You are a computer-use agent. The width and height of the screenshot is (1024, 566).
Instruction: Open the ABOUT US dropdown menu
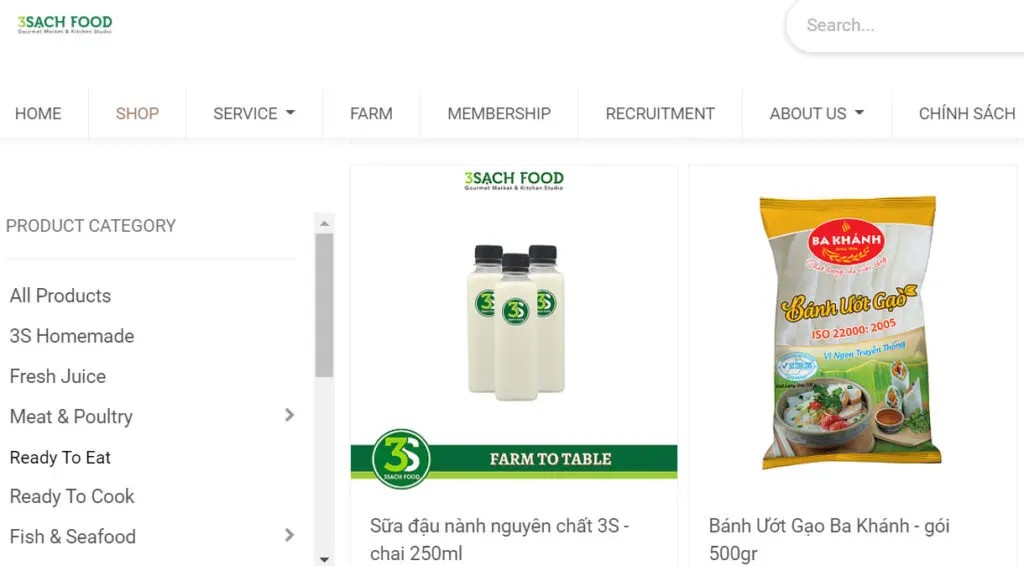tap(816, 114)
